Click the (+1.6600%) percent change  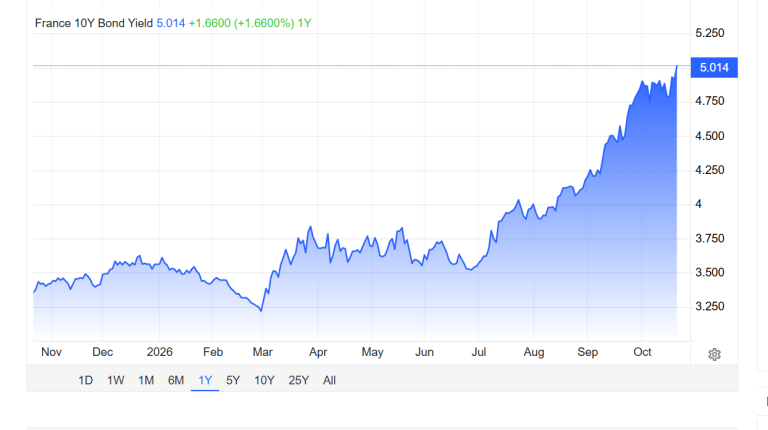tap(264, 23)
